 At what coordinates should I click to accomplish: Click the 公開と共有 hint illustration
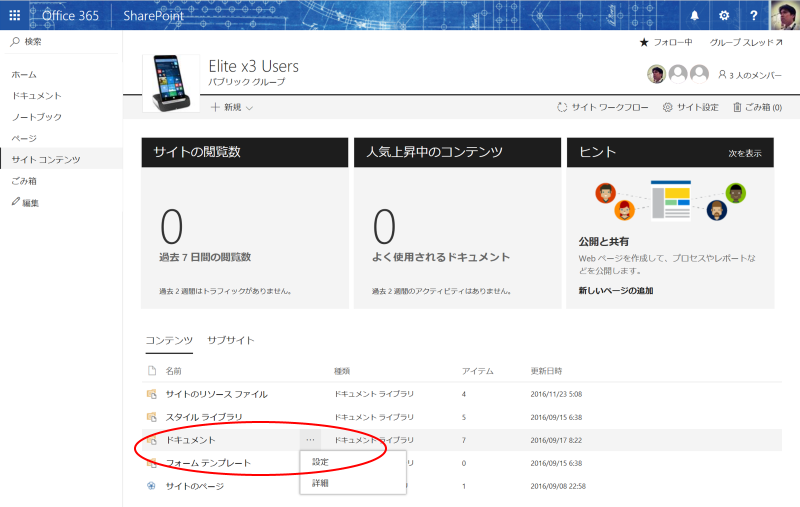point(670,200)
